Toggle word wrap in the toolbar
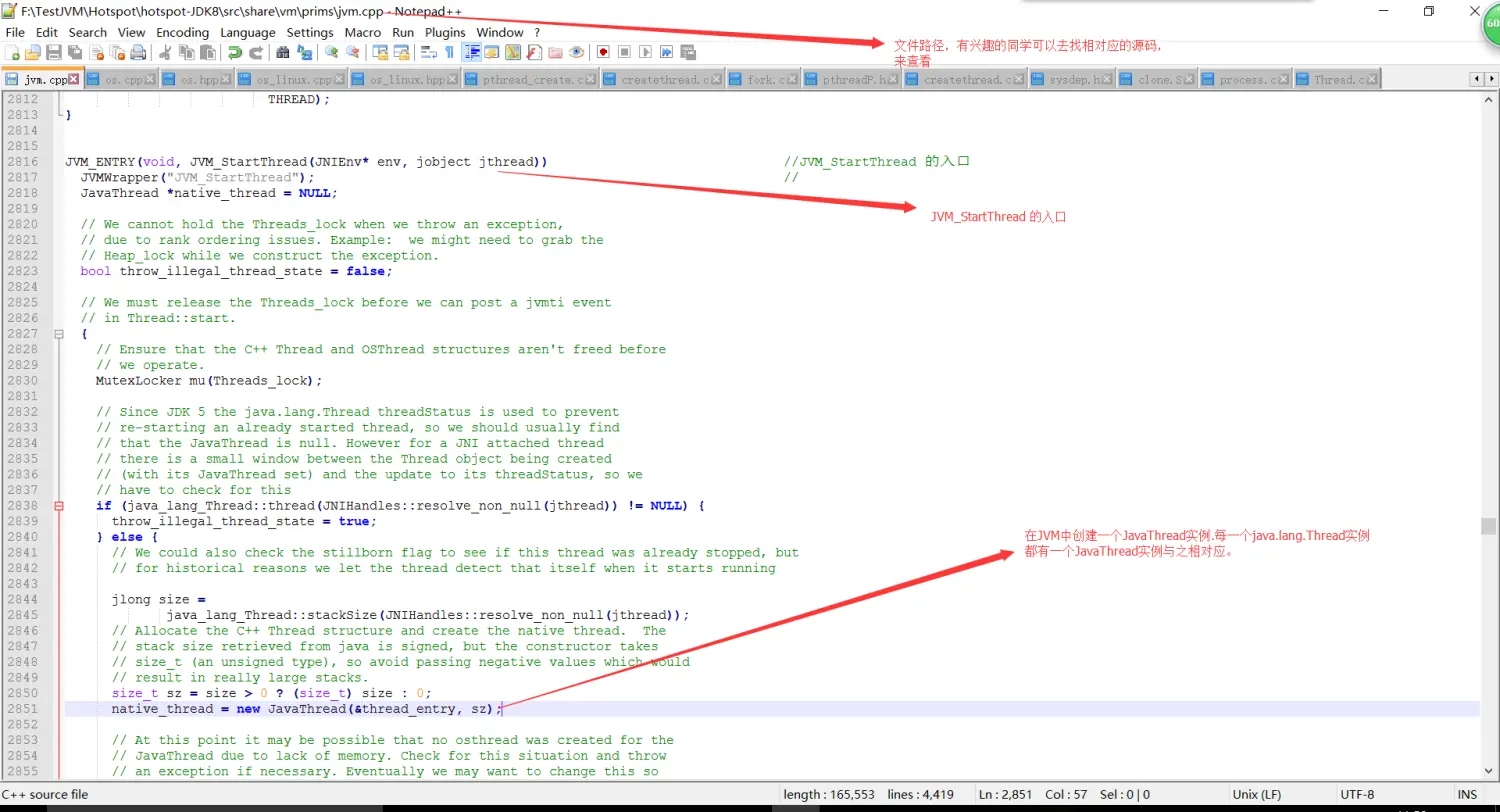This screenshot has height=812, width=1500. point(428,52)
